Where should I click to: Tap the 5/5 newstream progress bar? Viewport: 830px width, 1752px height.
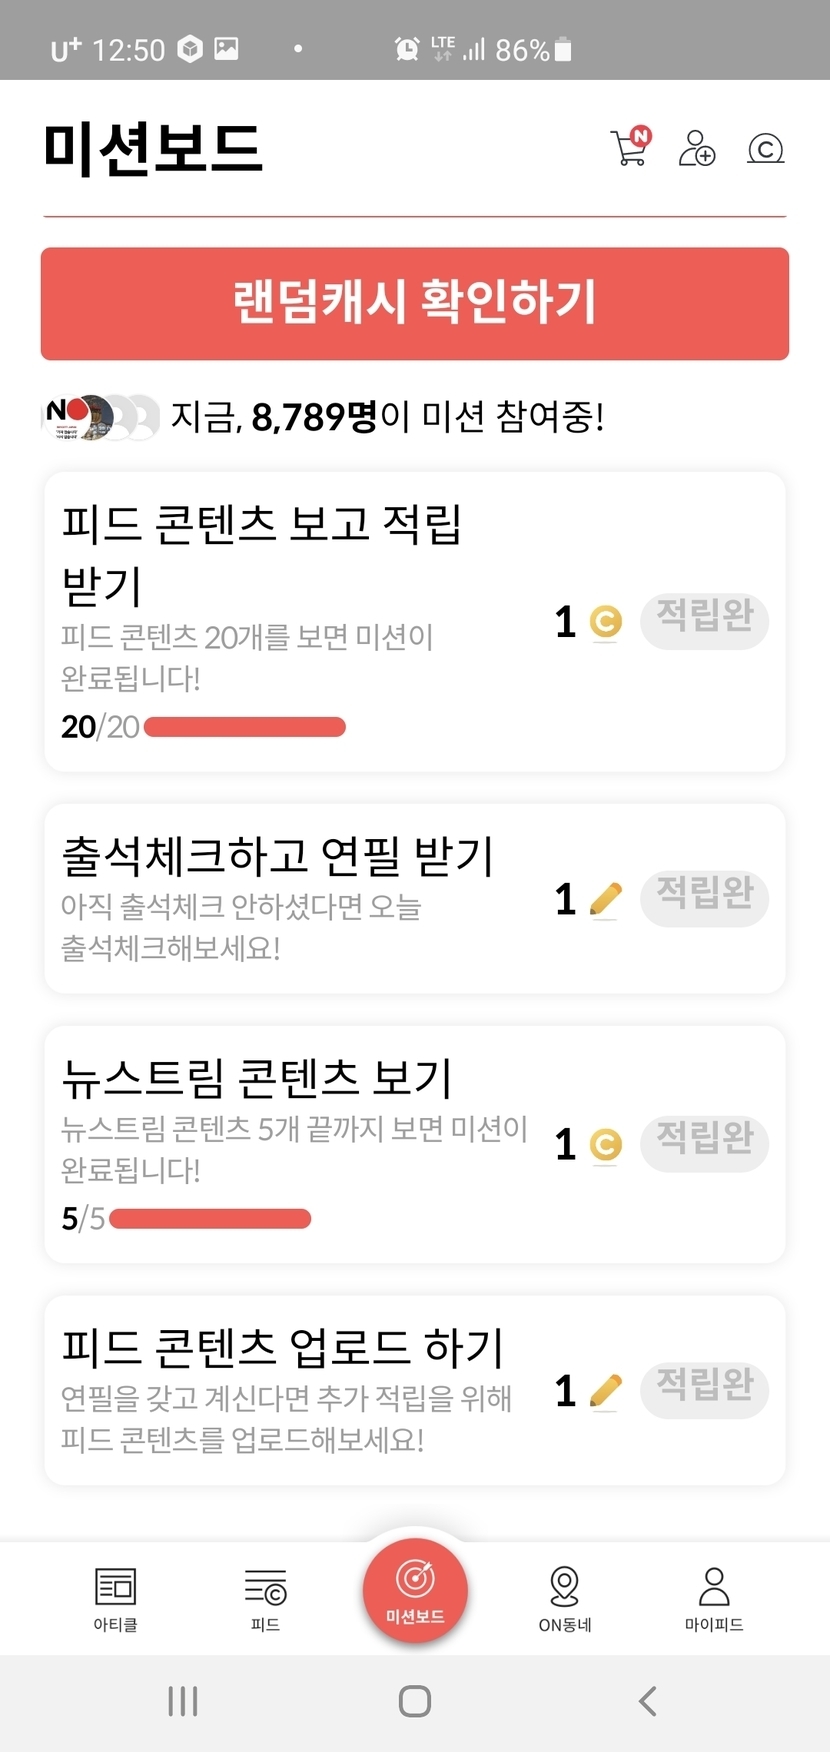point(210,1218)
